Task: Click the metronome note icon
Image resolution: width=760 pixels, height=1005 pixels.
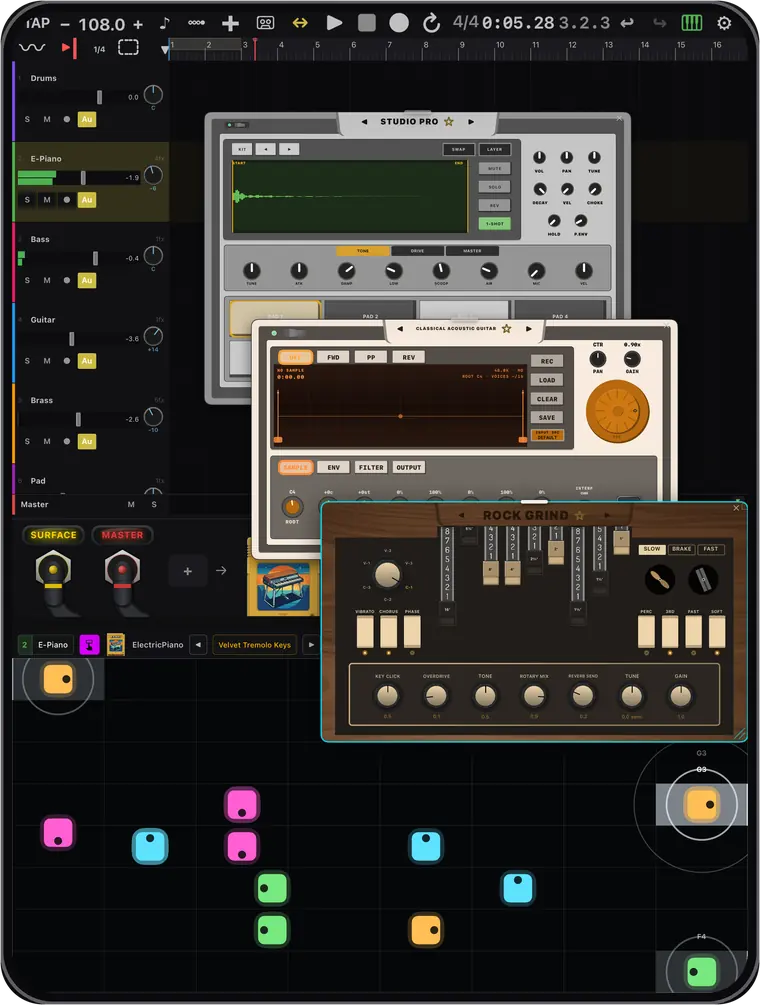Action: (x=165, y=23)
